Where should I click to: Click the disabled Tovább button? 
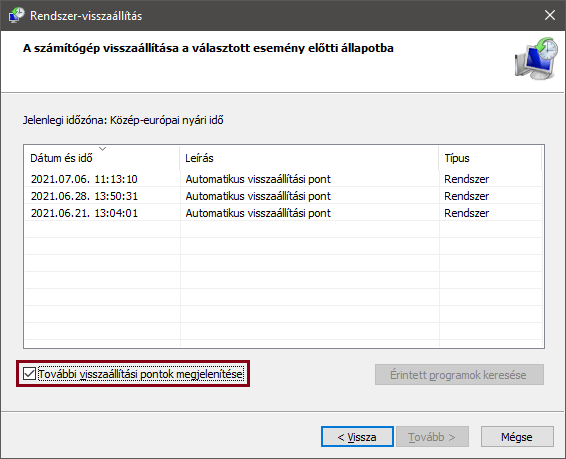tap(432, 437)
